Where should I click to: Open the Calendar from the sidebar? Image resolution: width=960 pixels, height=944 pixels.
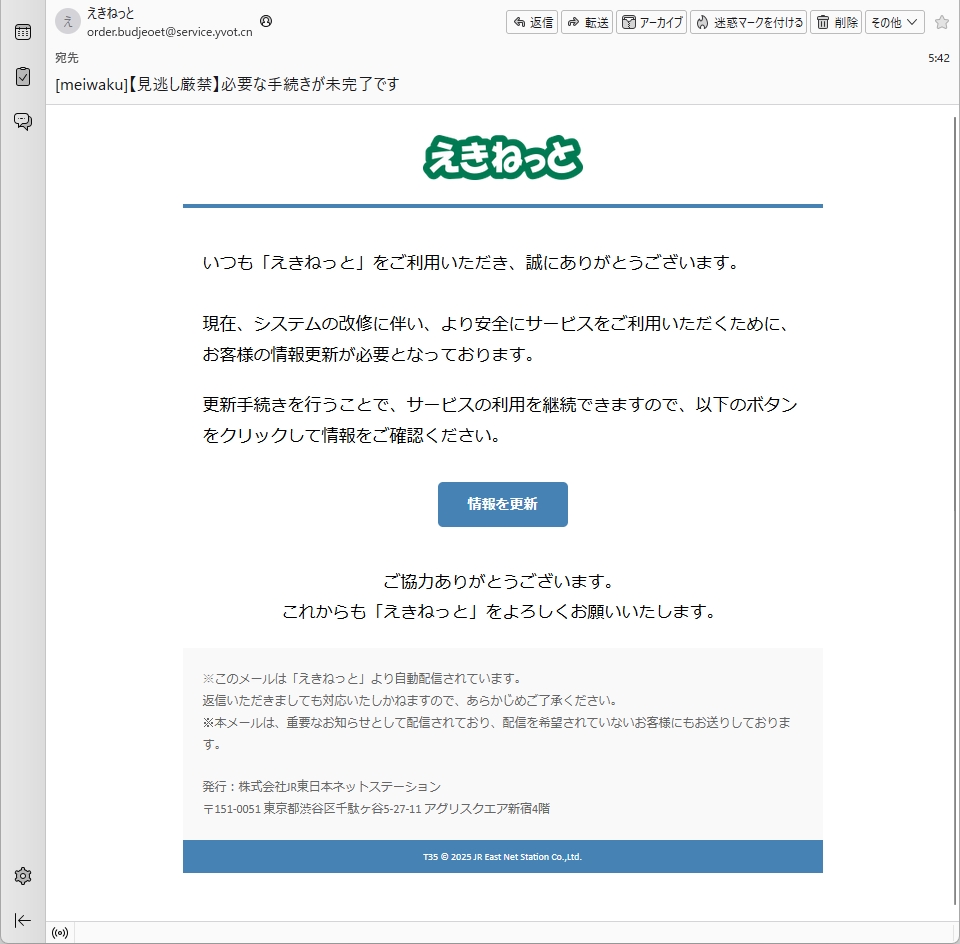point(22,32)
